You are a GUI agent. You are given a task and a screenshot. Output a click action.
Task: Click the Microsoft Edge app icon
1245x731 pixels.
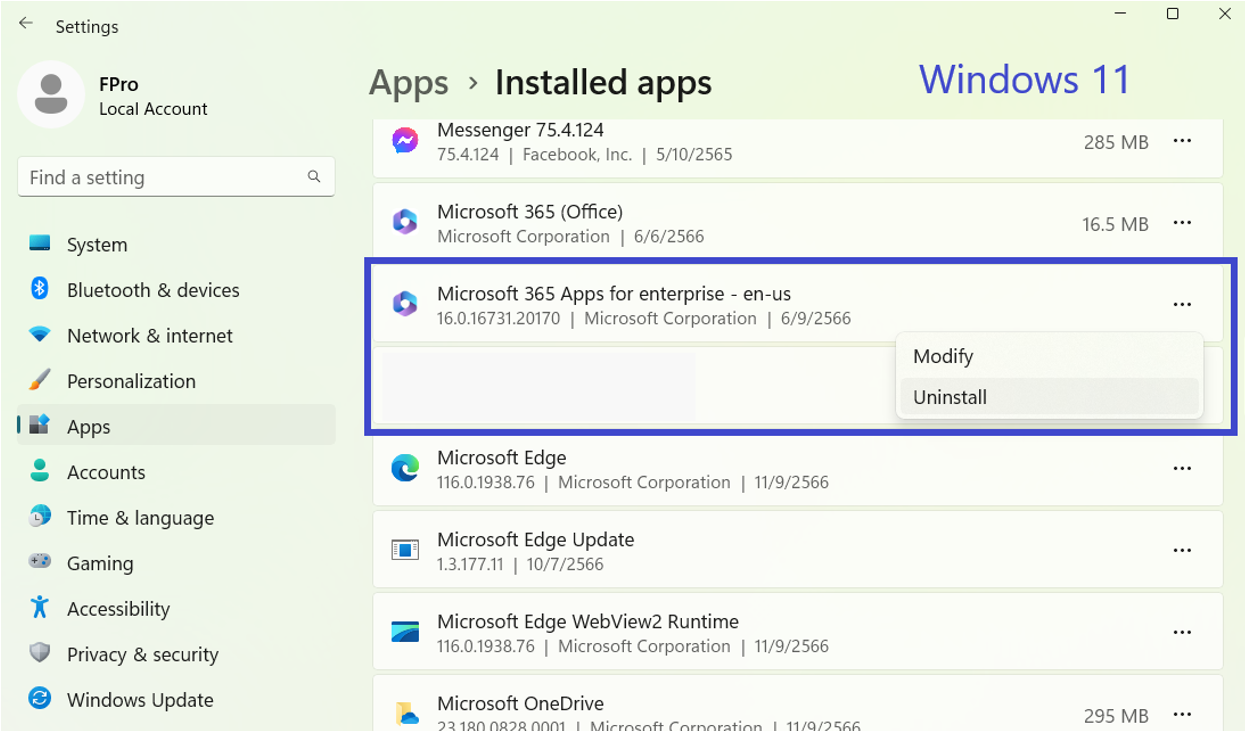tap(405, 468)
